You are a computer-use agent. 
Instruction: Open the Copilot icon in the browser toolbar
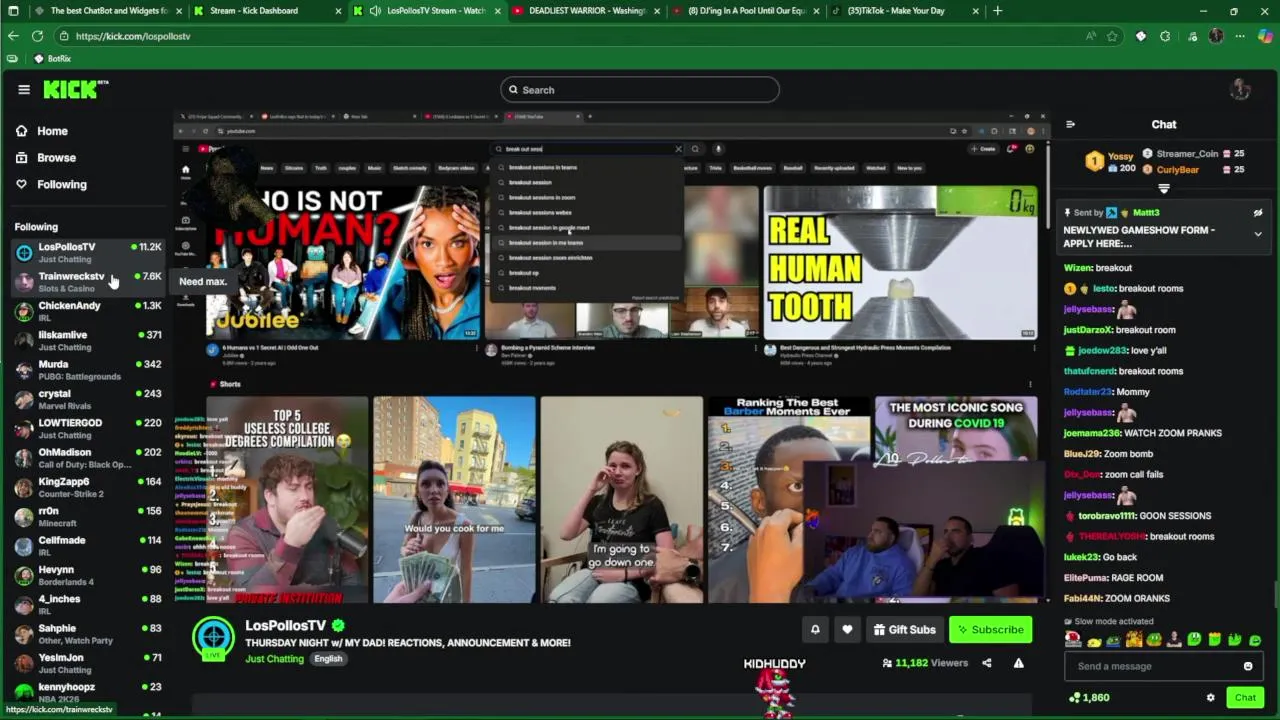tap(1265, 36)
